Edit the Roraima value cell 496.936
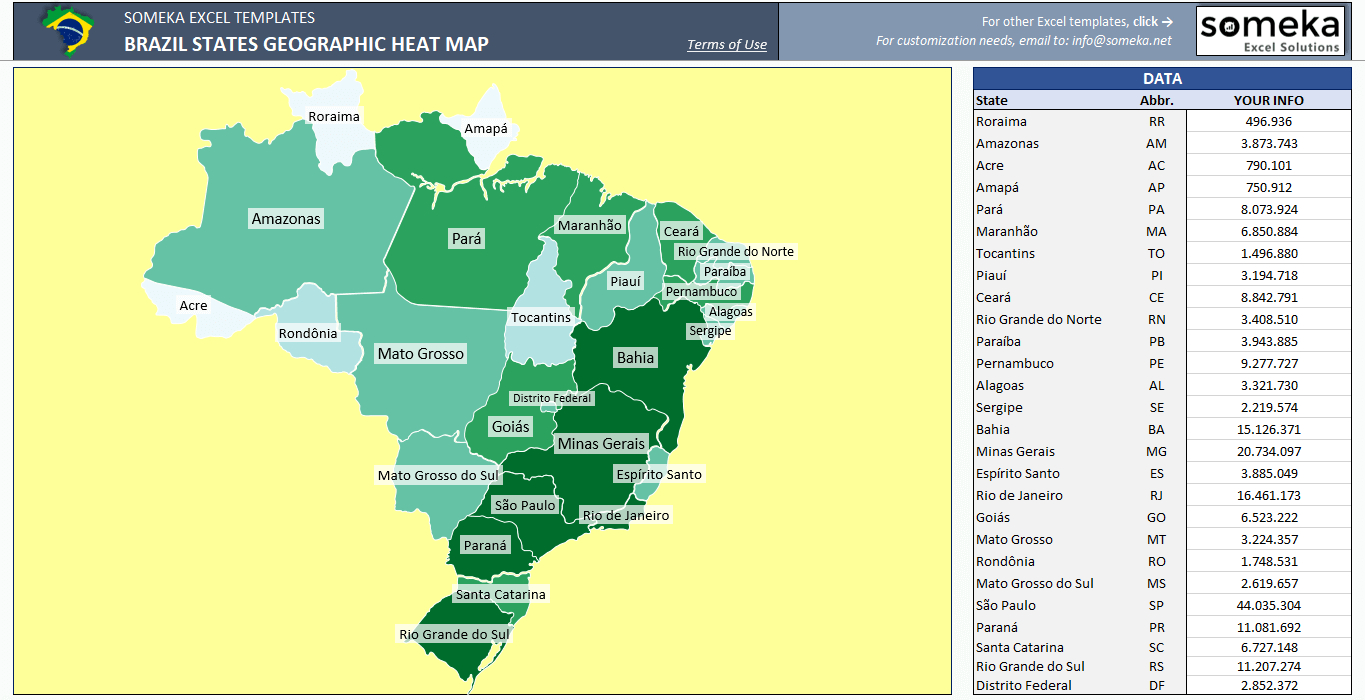Image resolution: width=1365 pixels, height=700 pixels. coord(1268,122)
